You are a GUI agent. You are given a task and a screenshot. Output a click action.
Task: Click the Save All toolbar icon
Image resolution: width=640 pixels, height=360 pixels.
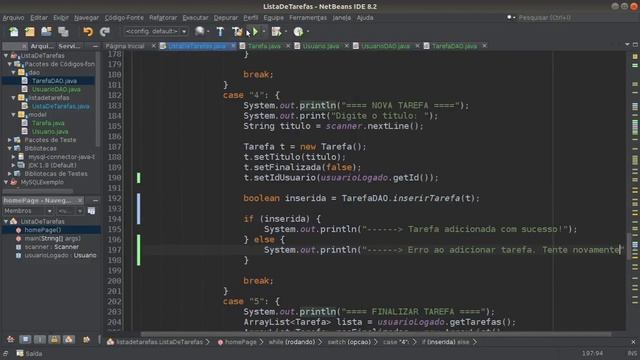click(x=63, y=31)
